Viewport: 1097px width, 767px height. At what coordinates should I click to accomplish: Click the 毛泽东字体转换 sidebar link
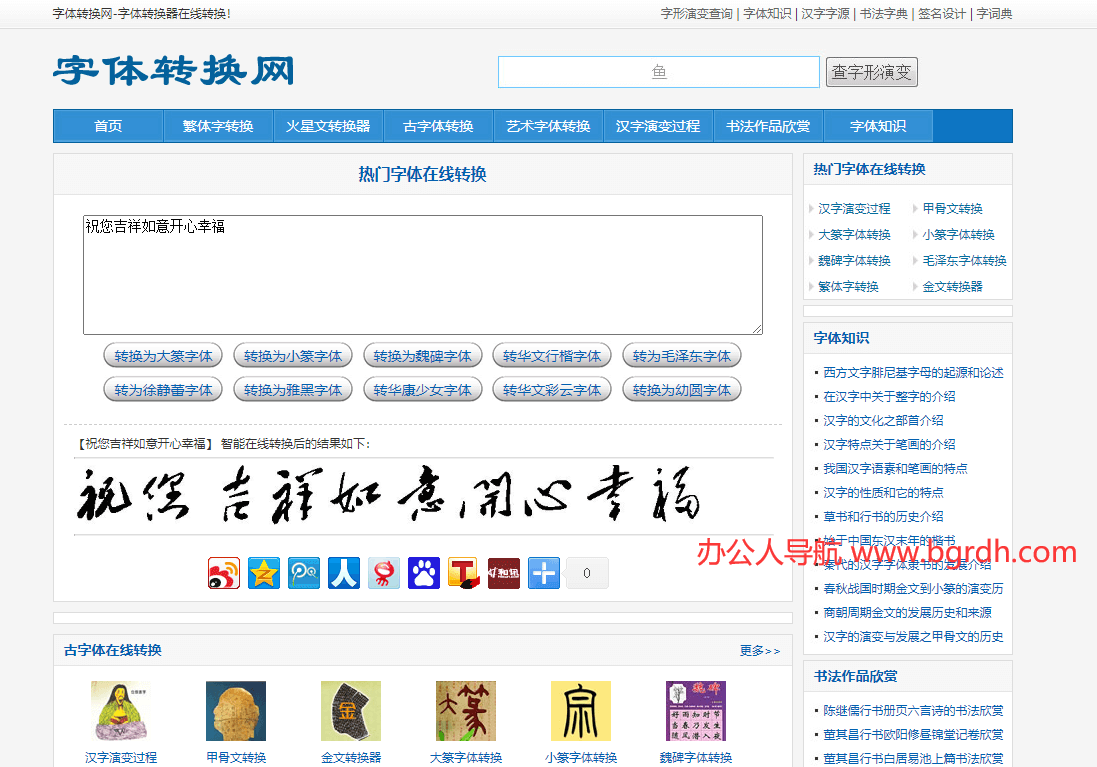click(x=963, y=260)
